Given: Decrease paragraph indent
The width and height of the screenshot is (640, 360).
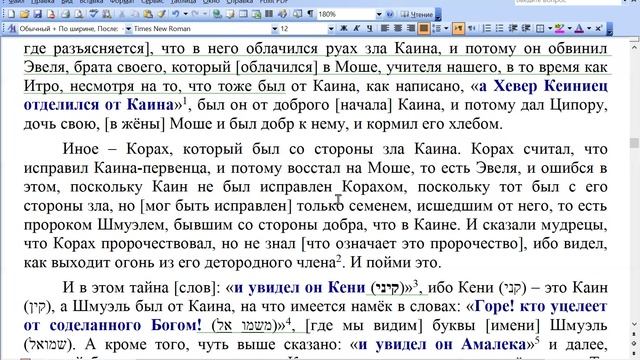Looking at the screenshot, I should click(x=513, y=28).
